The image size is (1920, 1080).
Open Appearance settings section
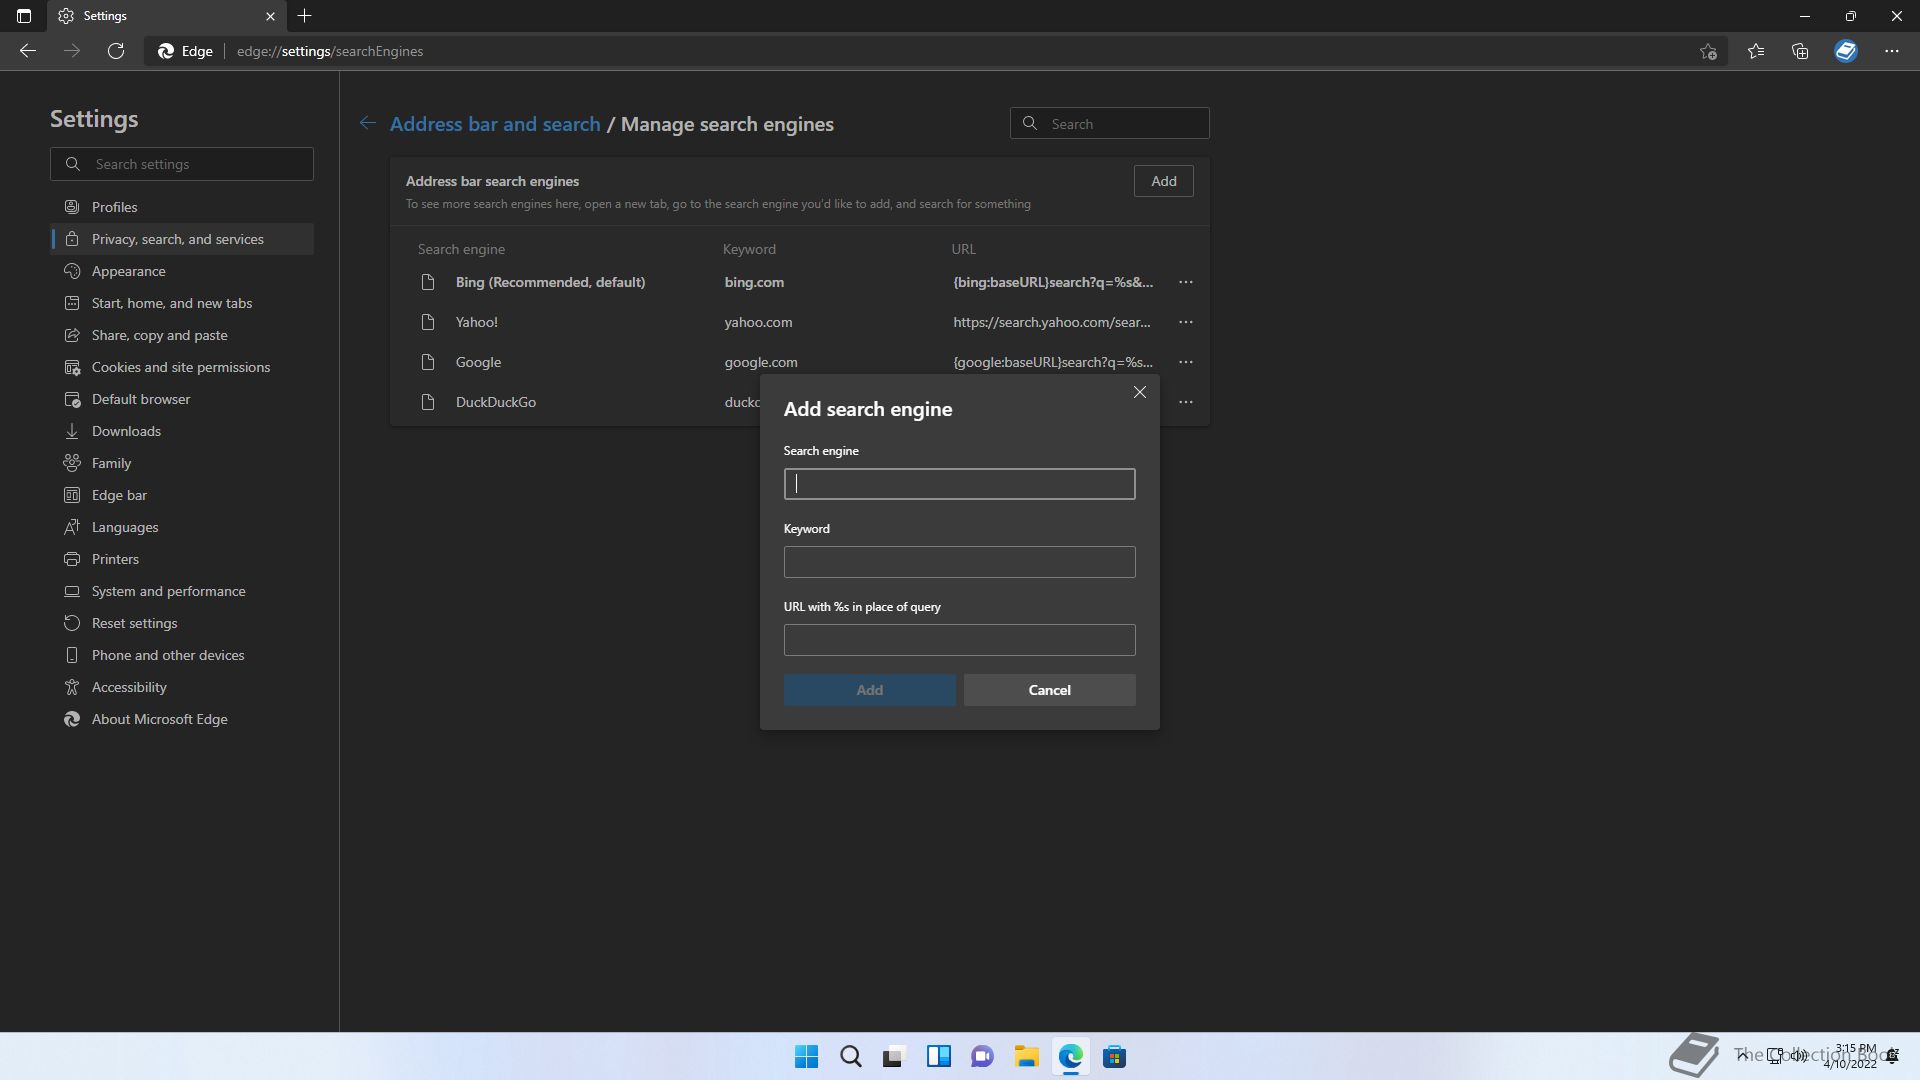pyautogui.click(x=182, y=271)
